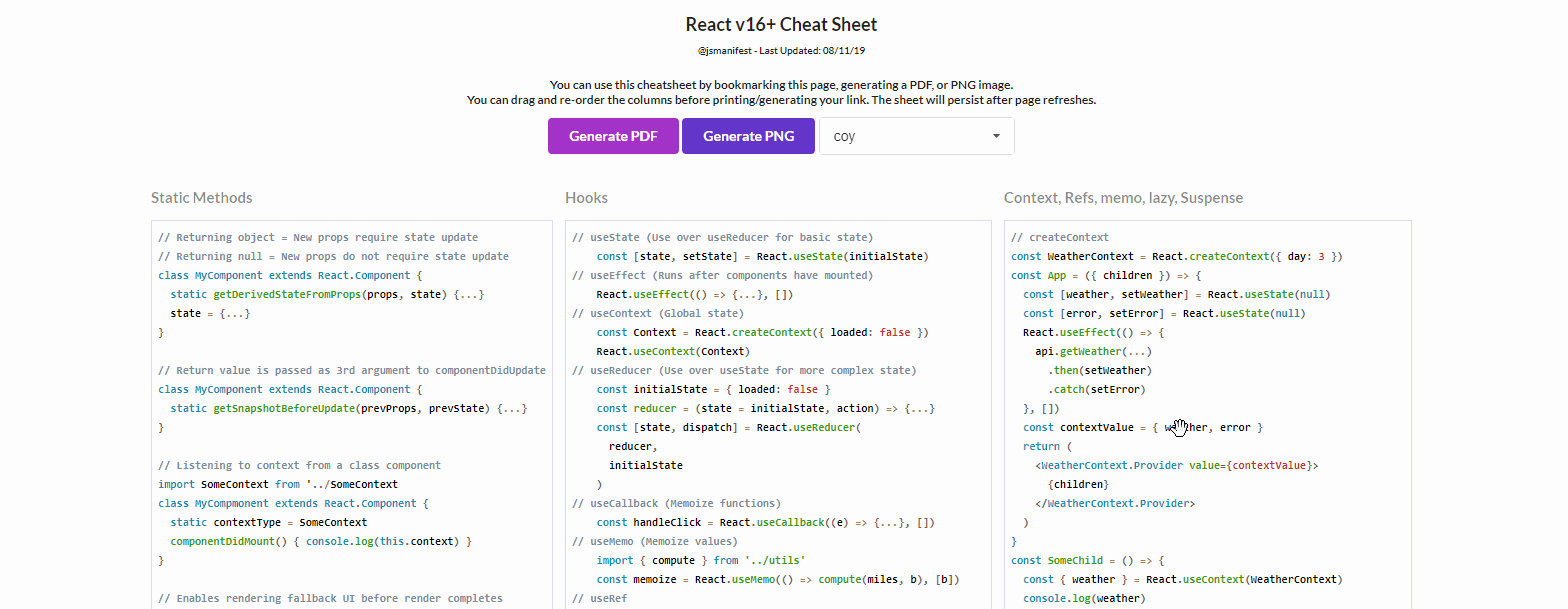Click the opening 'WeatherContext.Provider value={contextValue}' tag line
1568x609 pixels.
pyautogui.click(x=1177, y=465)
